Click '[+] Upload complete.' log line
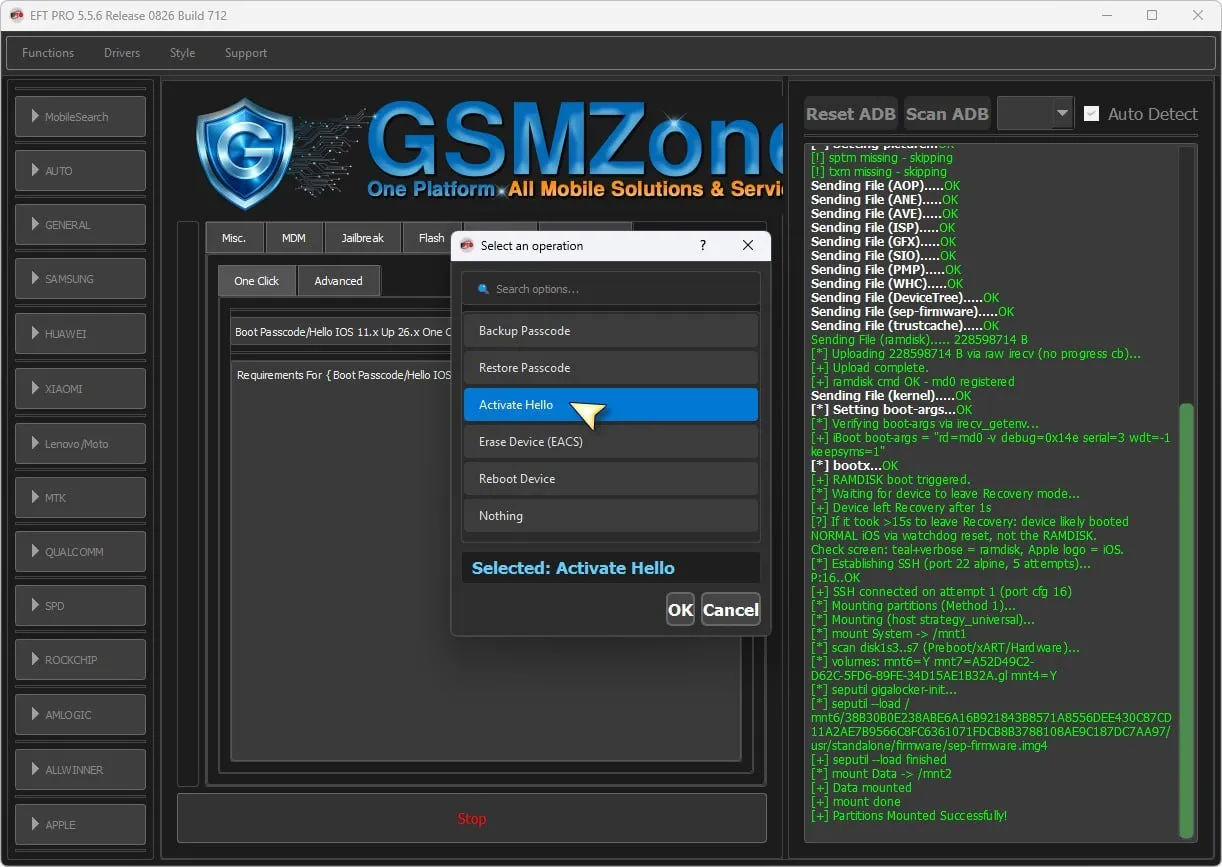This screenshot has height=867, width=1222. coord(868,368)
